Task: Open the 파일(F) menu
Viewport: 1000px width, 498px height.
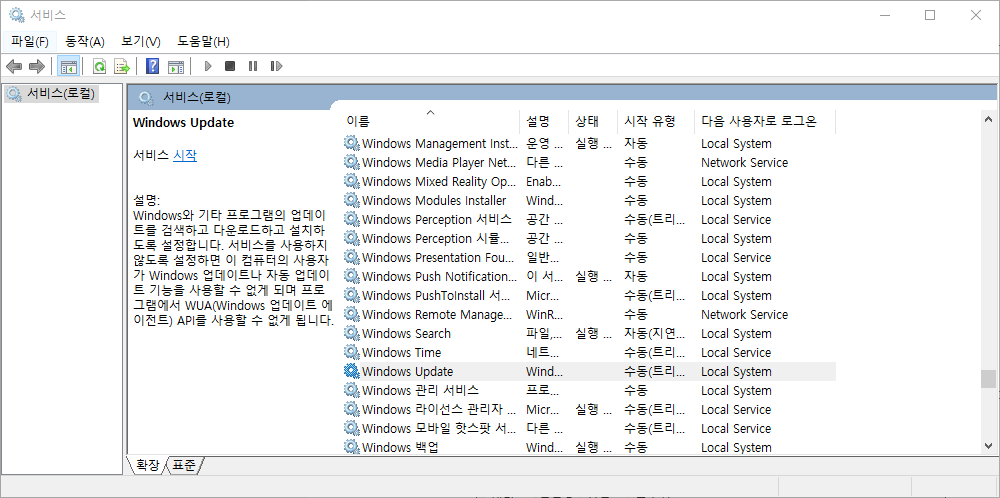Action: tap(30, 41)
